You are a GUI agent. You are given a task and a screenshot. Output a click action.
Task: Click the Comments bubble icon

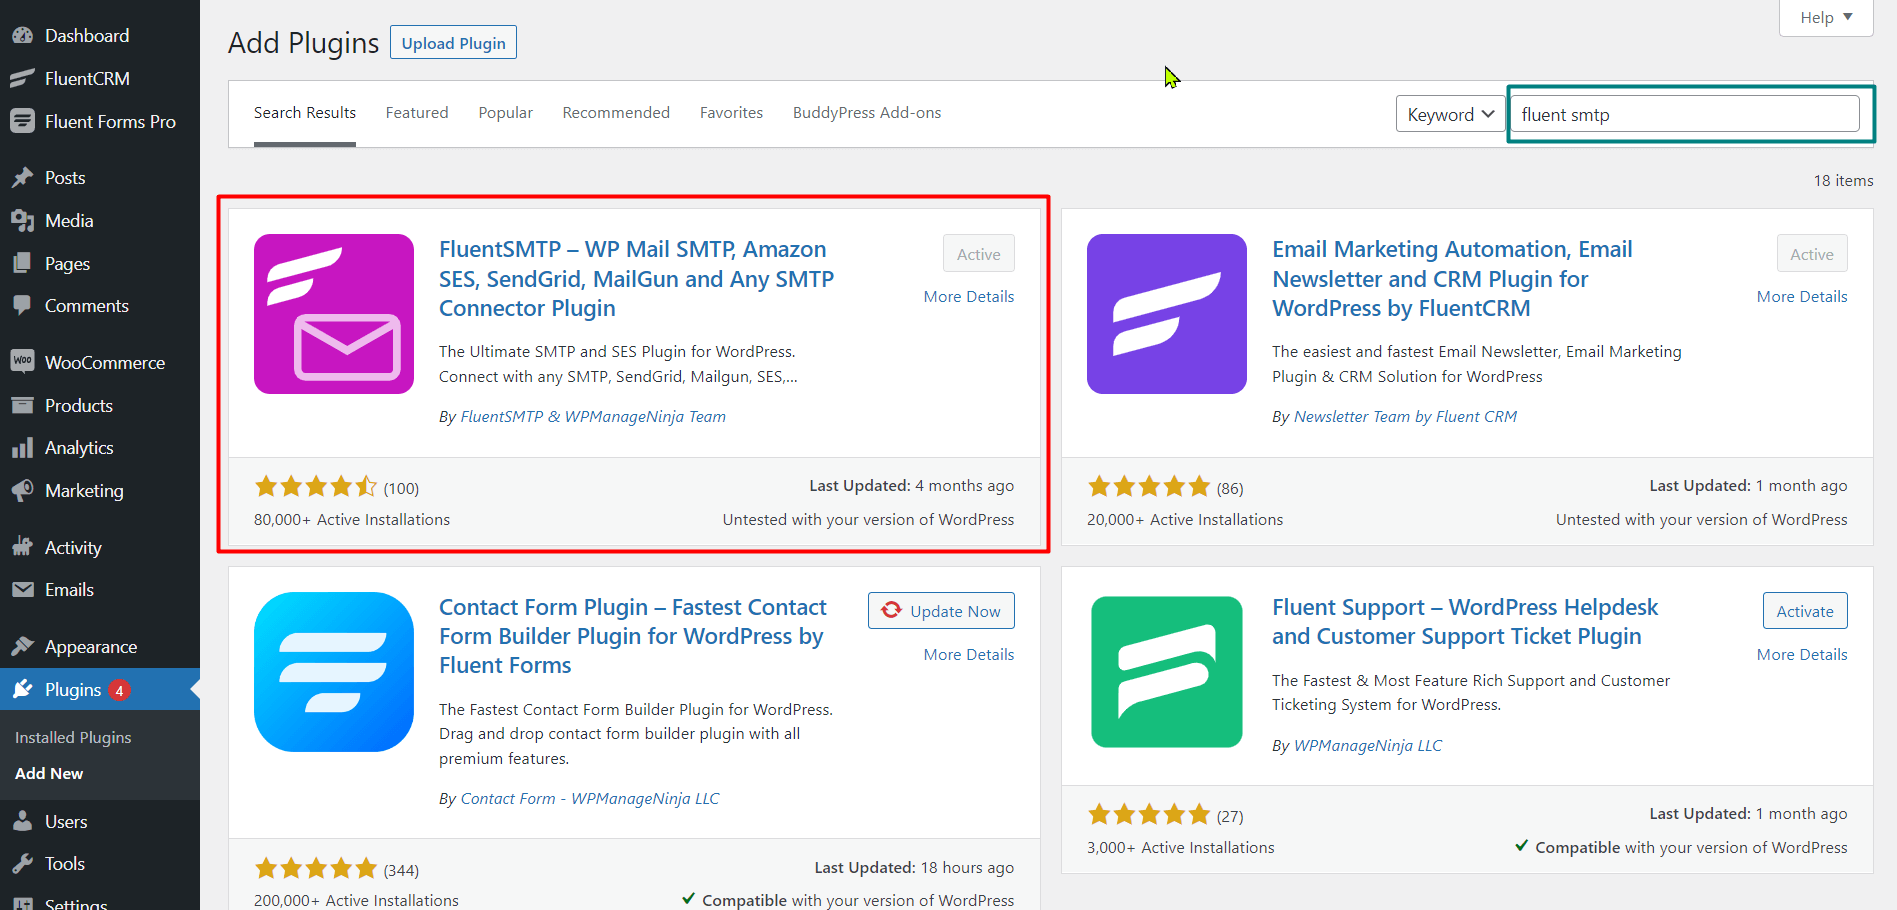pyautogui.click(x=22, y=306)
